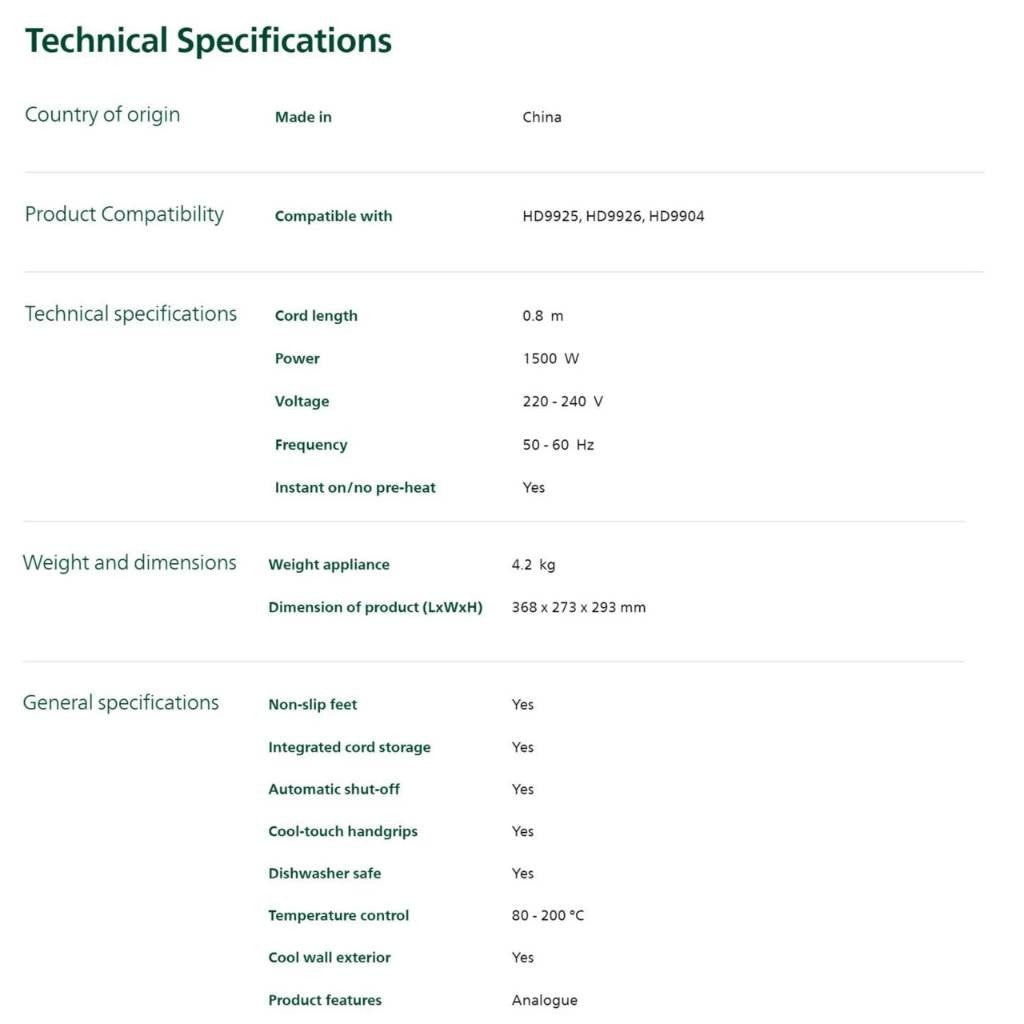Select the 50 - 60 Hz frequency value

[558, 445]
